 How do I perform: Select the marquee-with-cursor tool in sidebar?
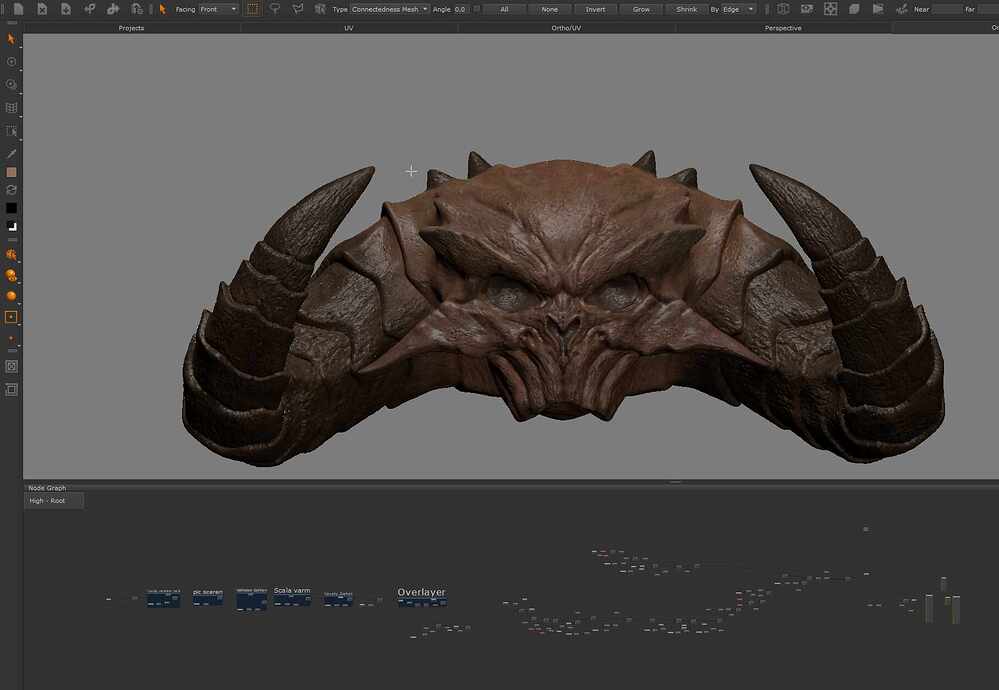[x=11, y=131]
